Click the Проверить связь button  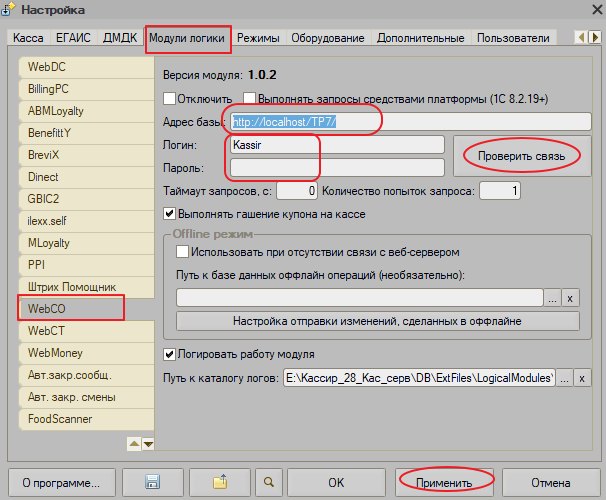coord(522,156)
